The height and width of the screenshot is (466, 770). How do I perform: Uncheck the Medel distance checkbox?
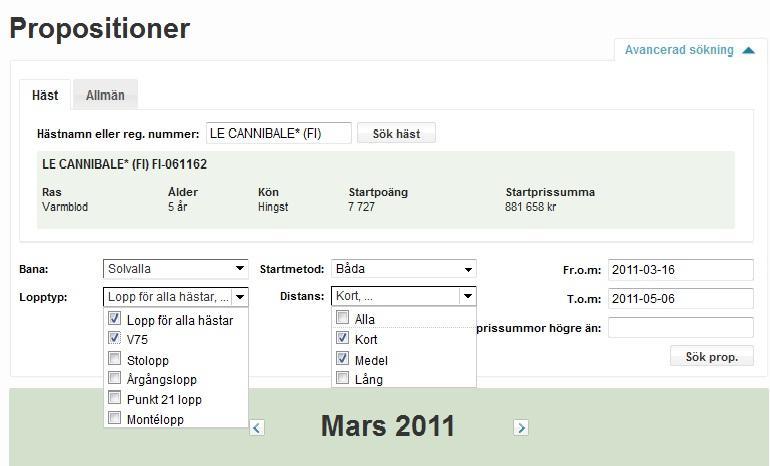343,358
